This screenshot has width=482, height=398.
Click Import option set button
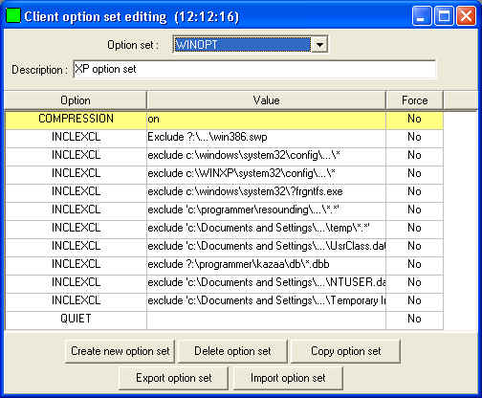click(288, 378)
